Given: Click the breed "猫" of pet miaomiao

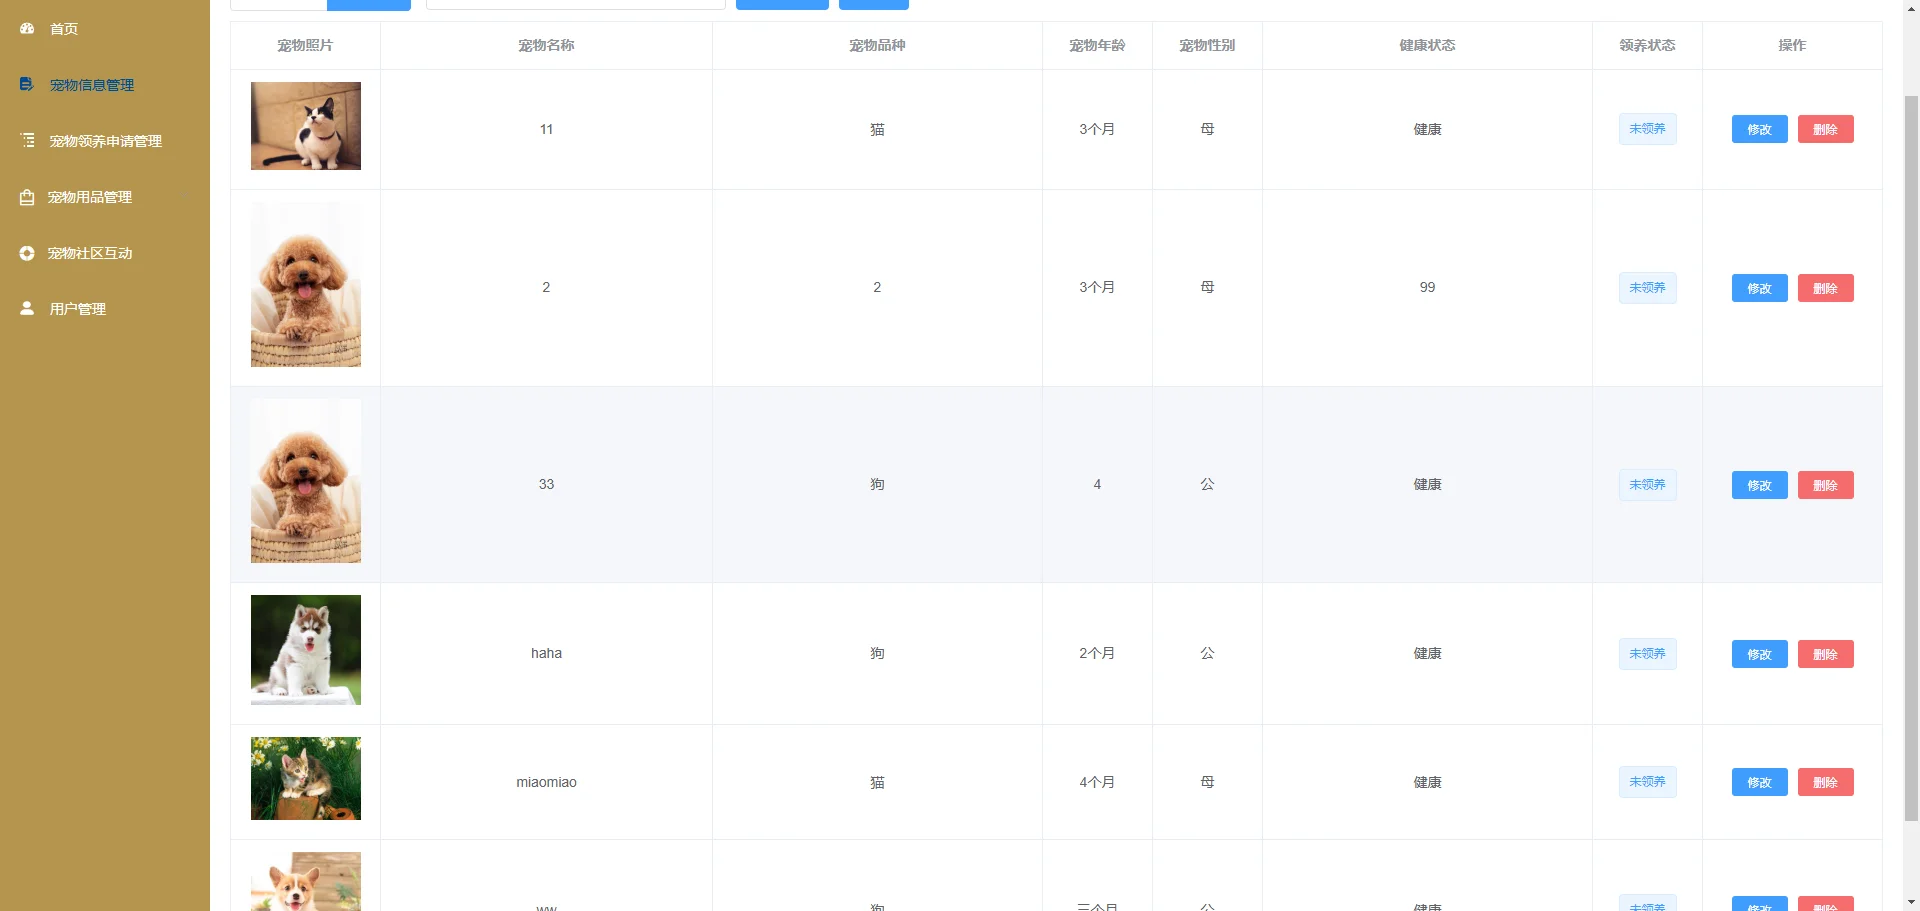Looking at the screenshot, I should tap(877, 782).
